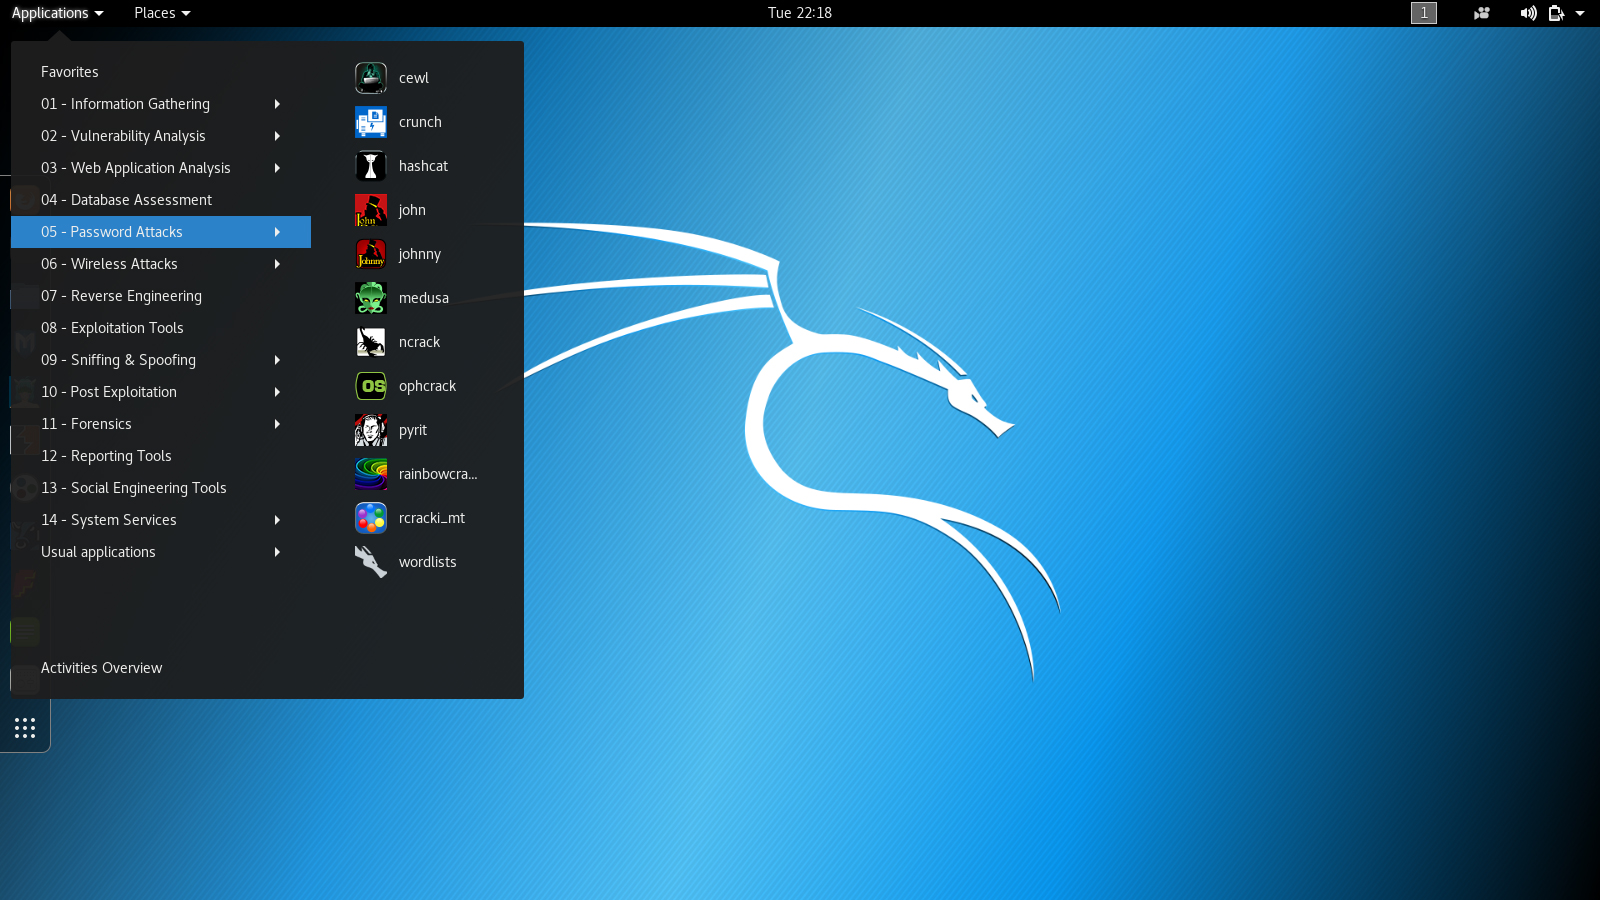Open 14 - System Services category
The width and height of the screenshot is (1600, 900).
161,520
